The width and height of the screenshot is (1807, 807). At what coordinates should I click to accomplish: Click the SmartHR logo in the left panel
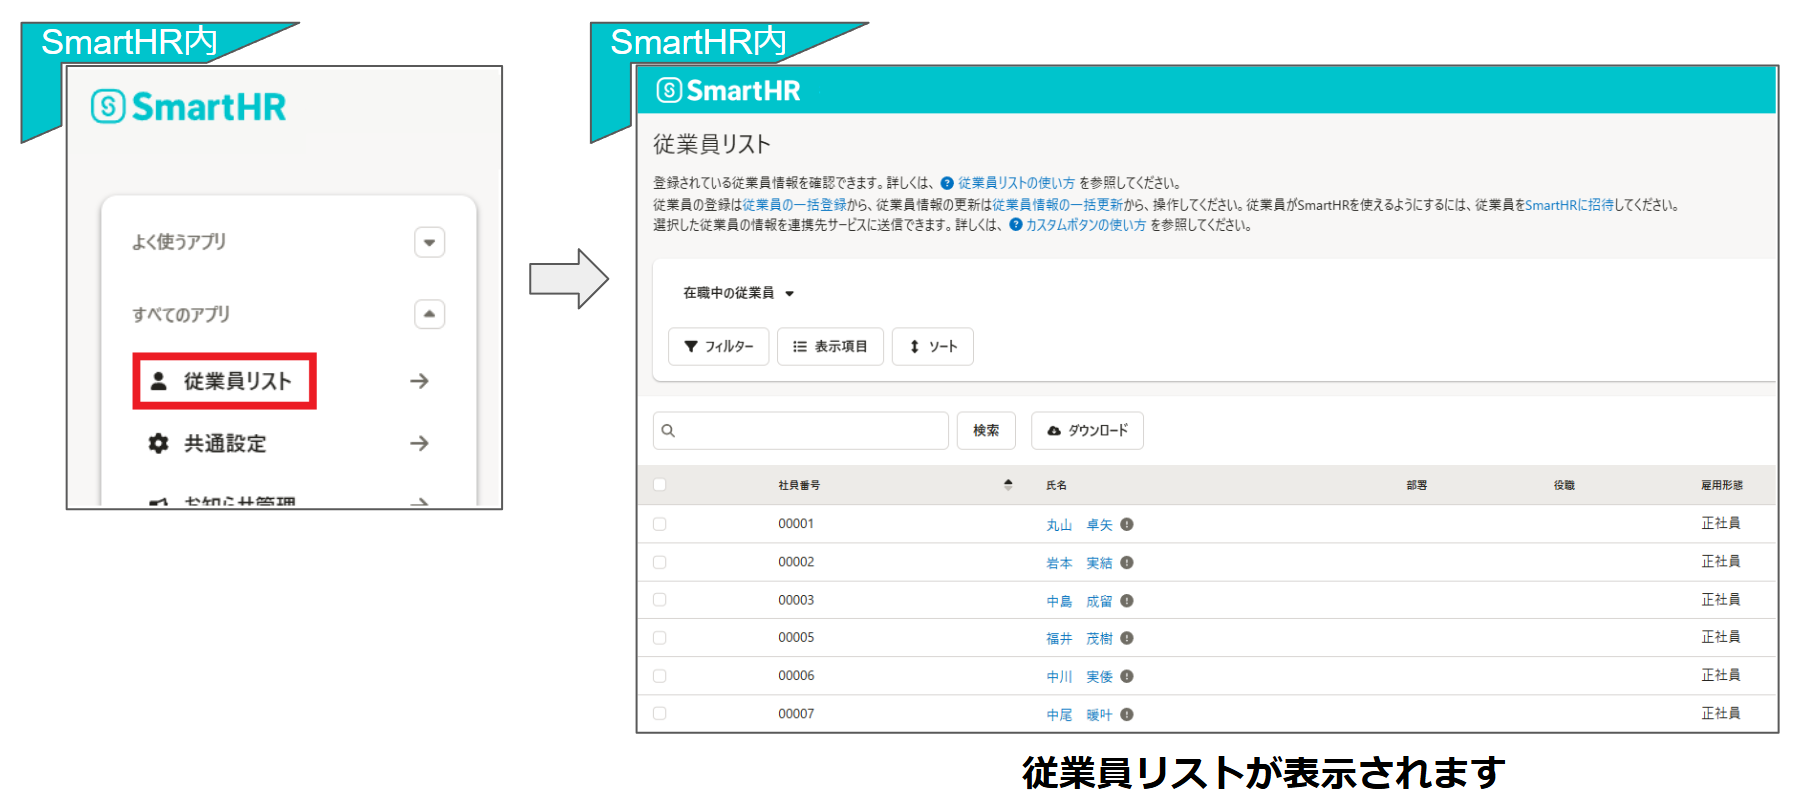coord(188,106)
